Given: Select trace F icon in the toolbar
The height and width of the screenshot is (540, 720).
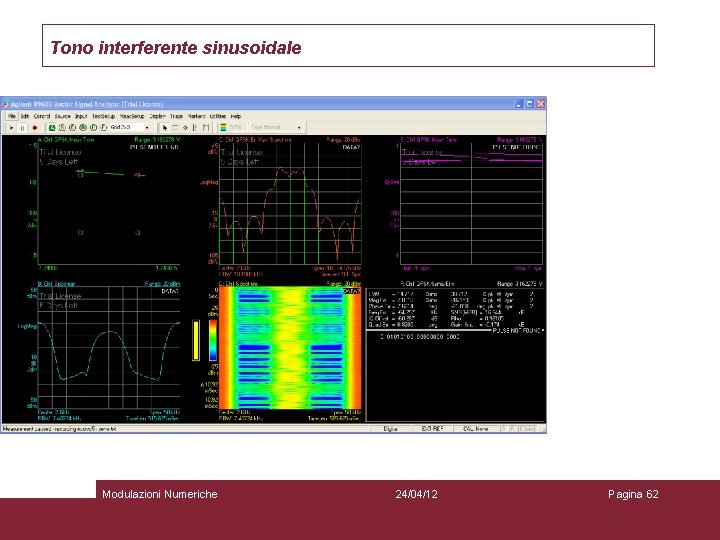Looking at the screenshot, I should 104,128.
